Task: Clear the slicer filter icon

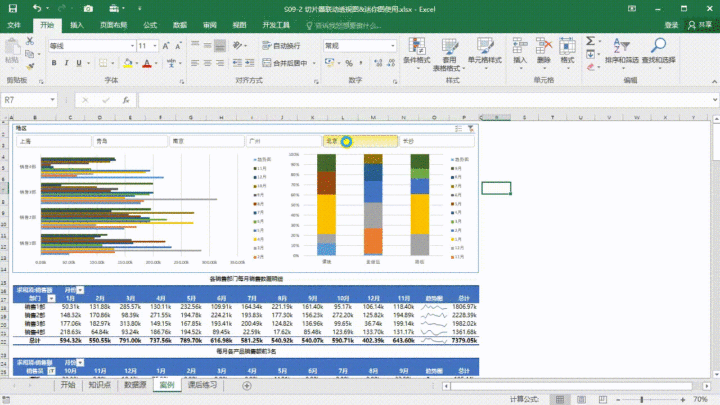Action: (x=471, y=129)
